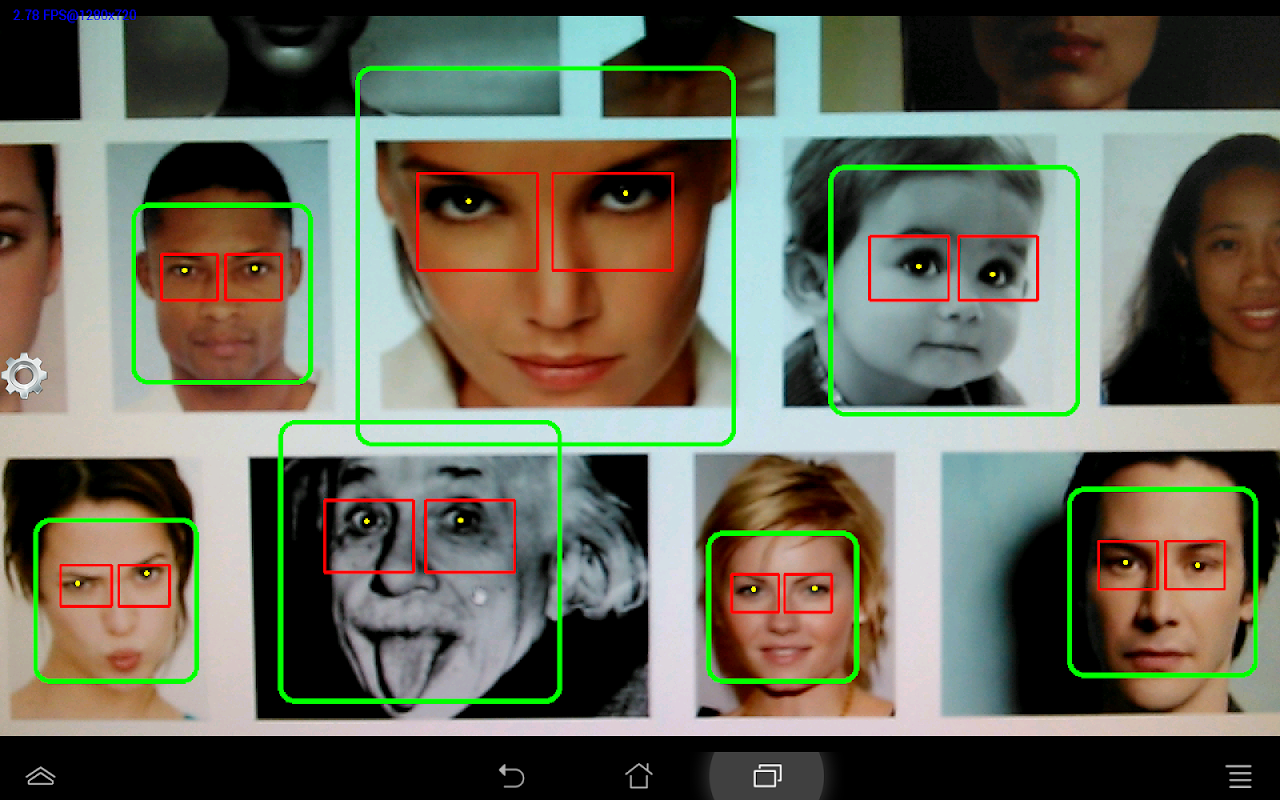
Task: Open settings via the gear icon
Action: coord(24,376)
